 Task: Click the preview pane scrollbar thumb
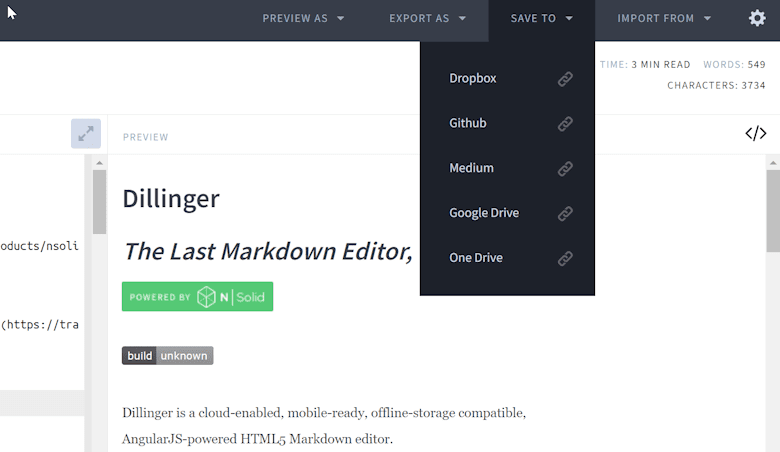773,211
